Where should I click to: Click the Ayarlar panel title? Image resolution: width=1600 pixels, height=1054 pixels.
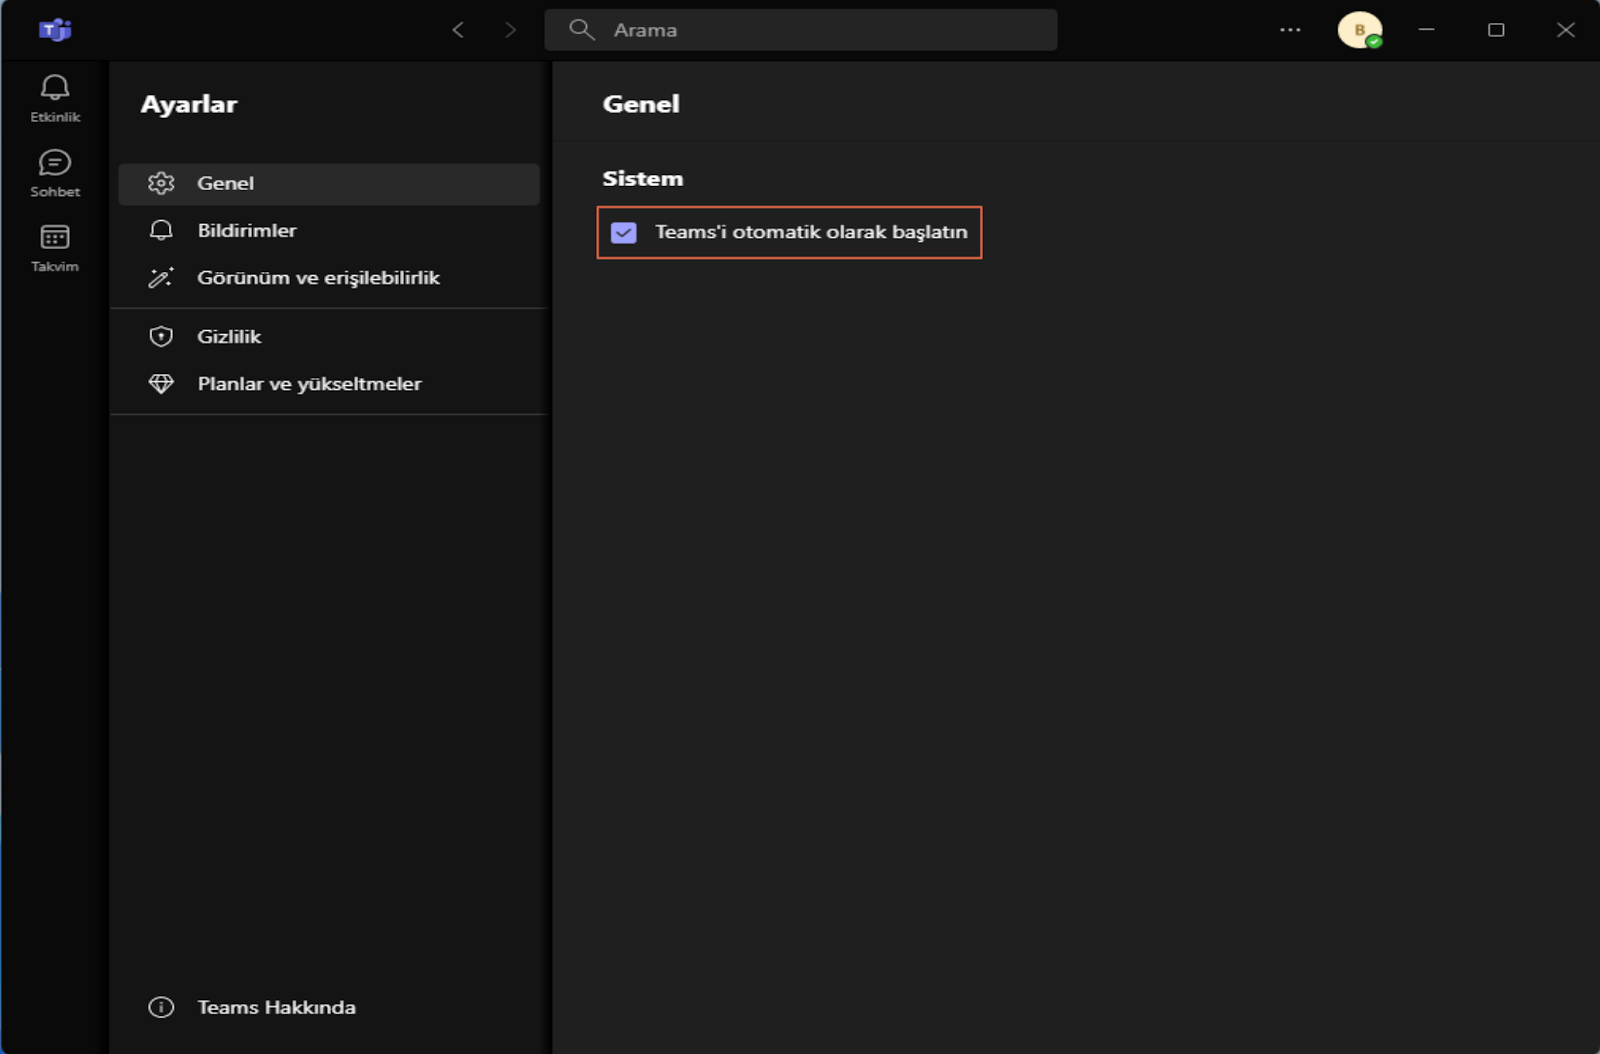click(189, 104)
